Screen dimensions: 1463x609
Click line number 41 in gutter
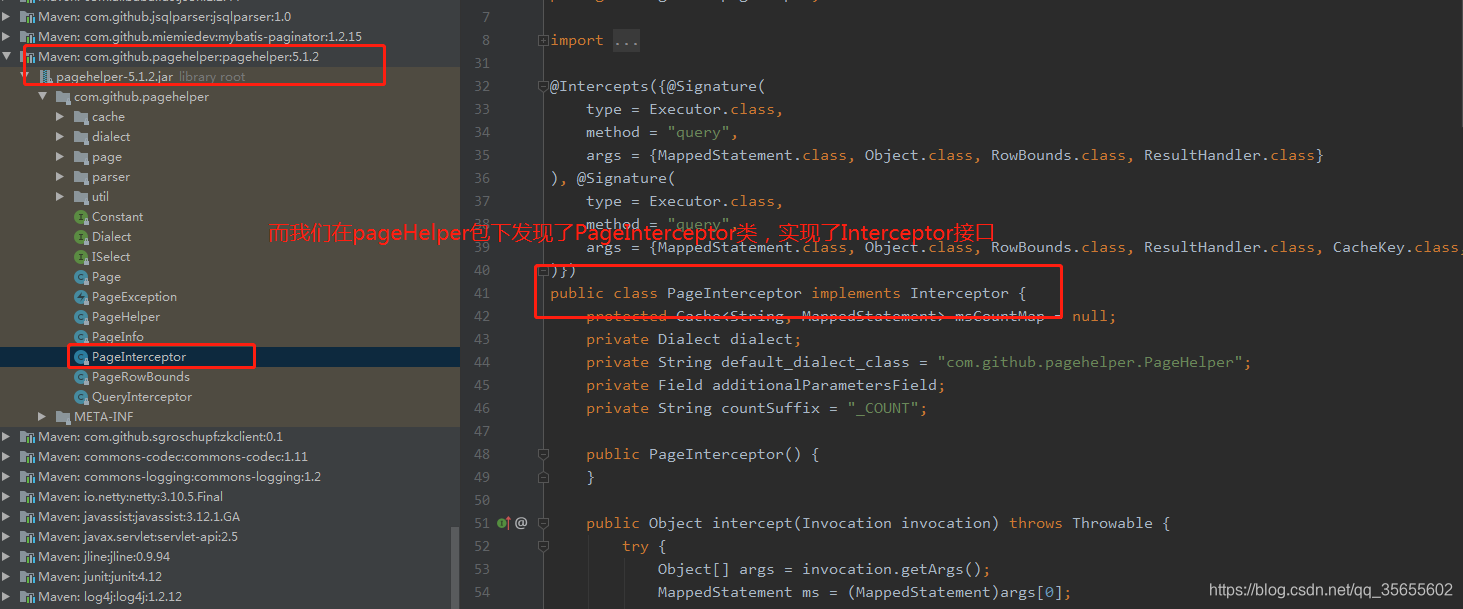pyautogui.click(x=482, y=293)
